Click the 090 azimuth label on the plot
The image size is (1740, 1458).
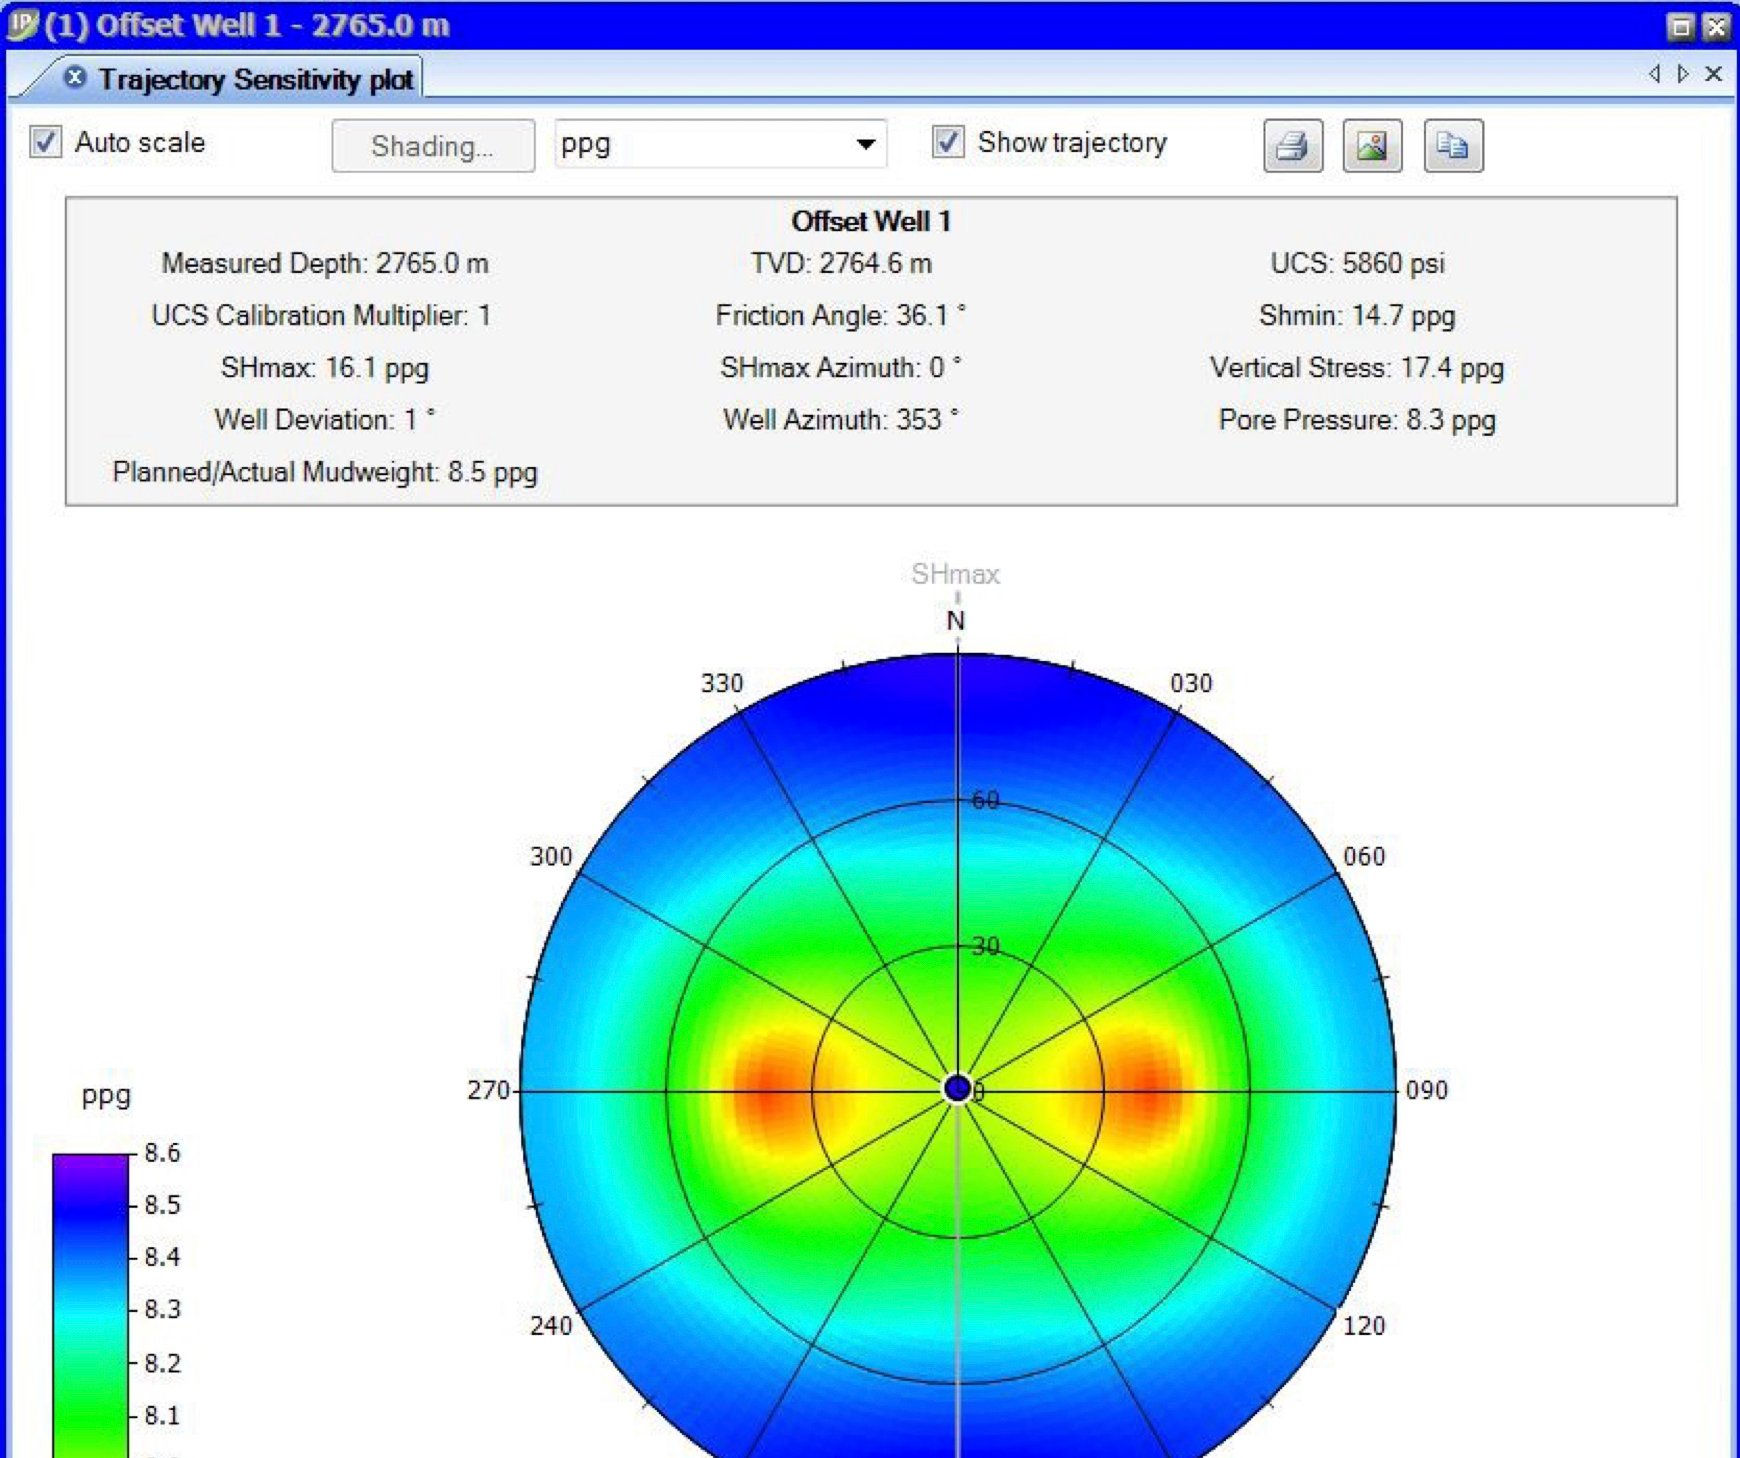click(x=1428, y=1090)
